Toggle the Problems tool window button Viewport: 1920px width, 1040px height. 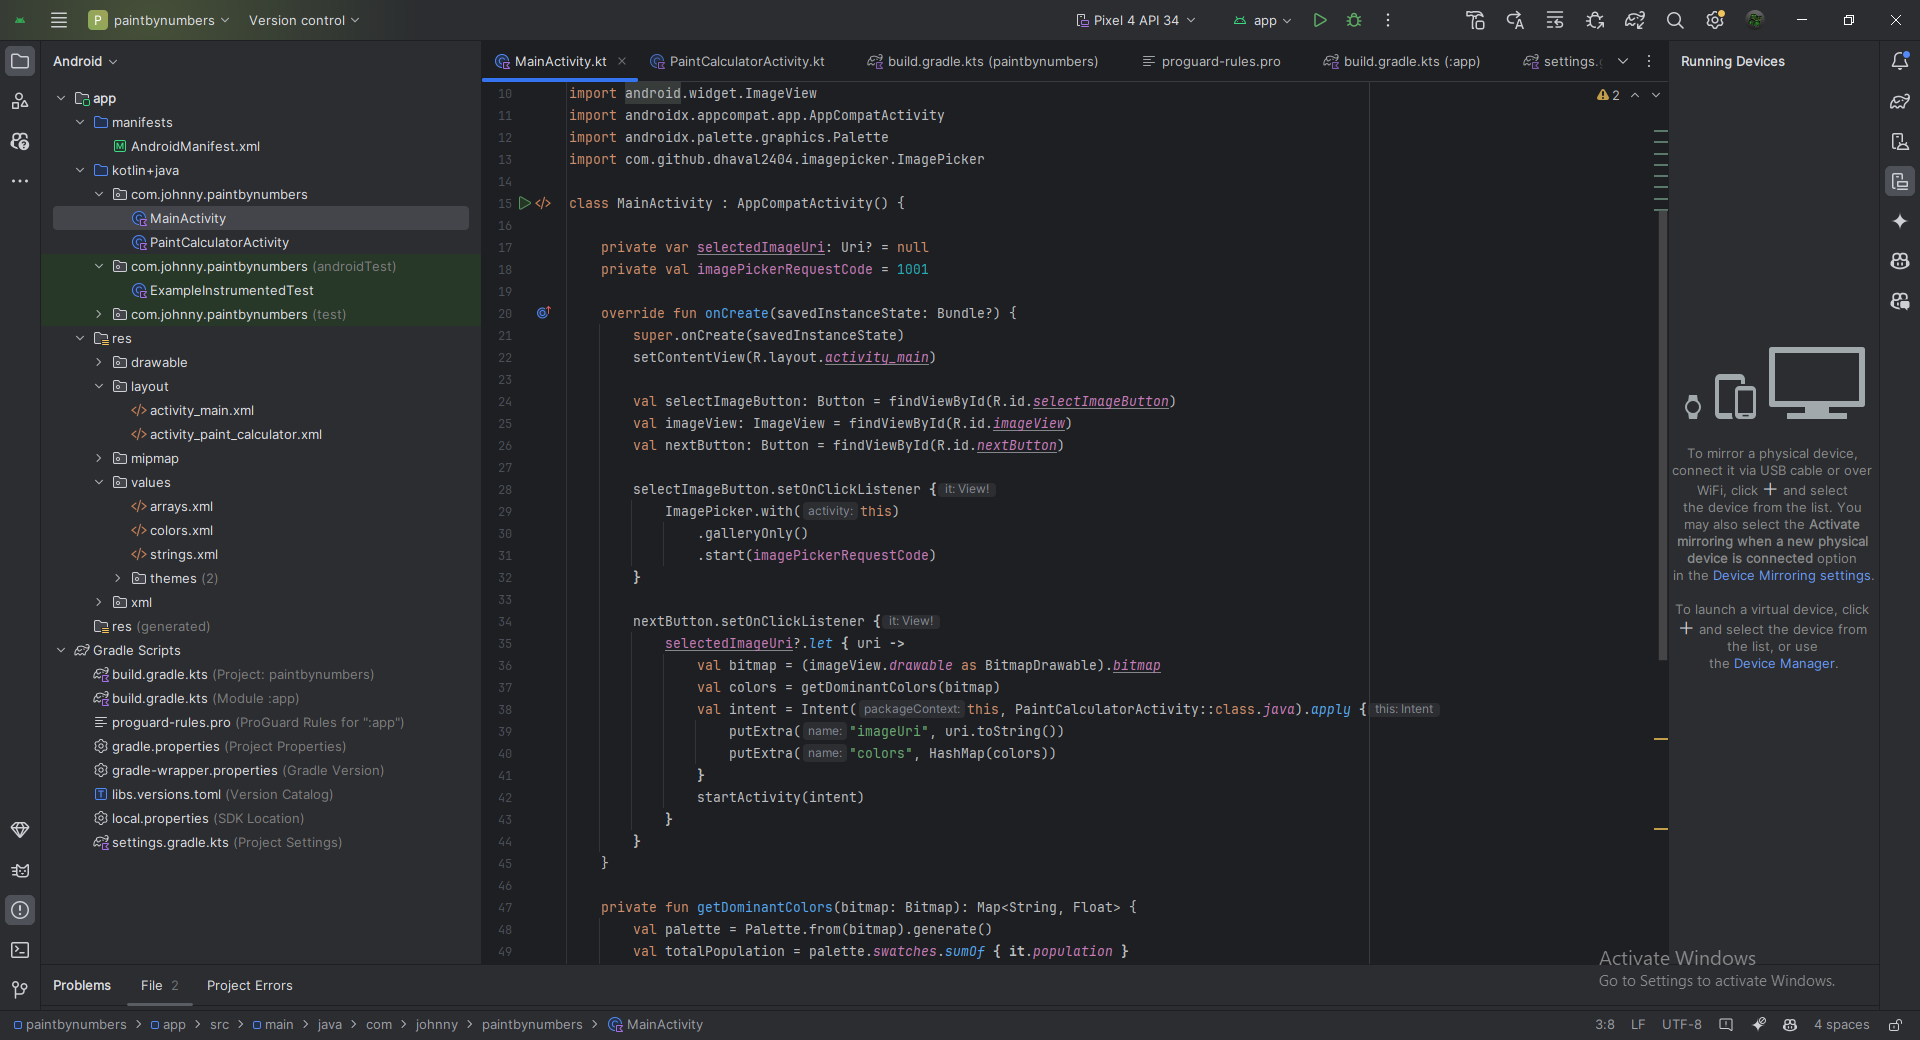tap(20, 910)
